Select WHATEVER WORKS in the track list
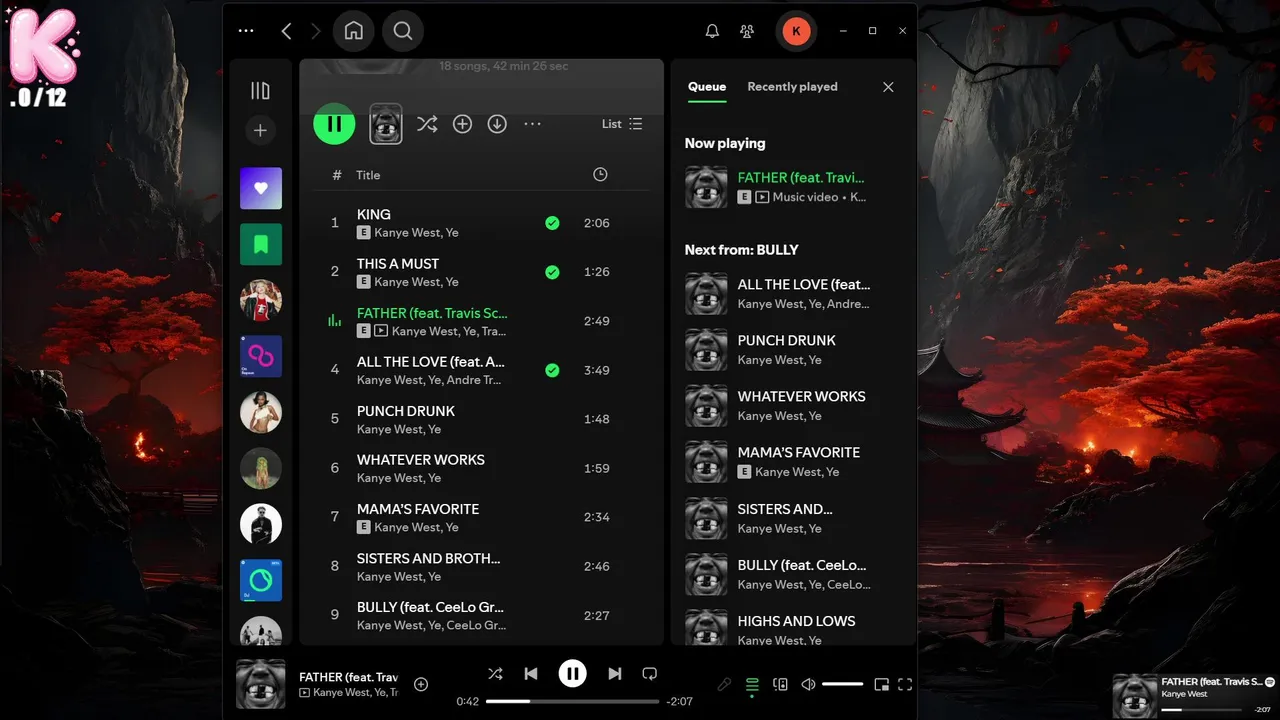This screenshot has height=720, width=1280. (x=481, y=468)
